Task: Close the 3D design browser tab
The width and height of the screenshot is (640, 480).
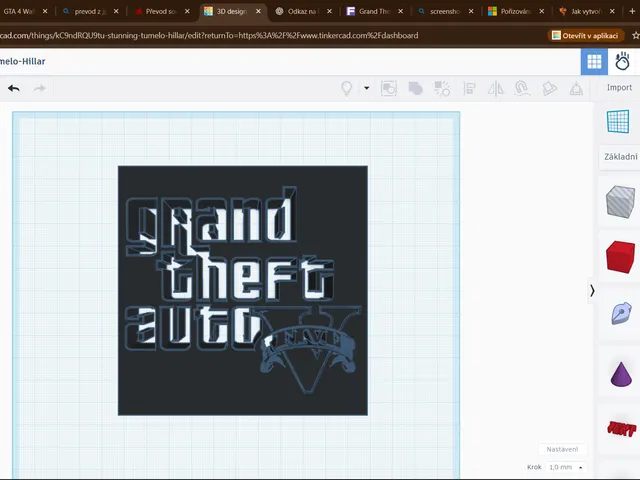Action: coord(258,11)
